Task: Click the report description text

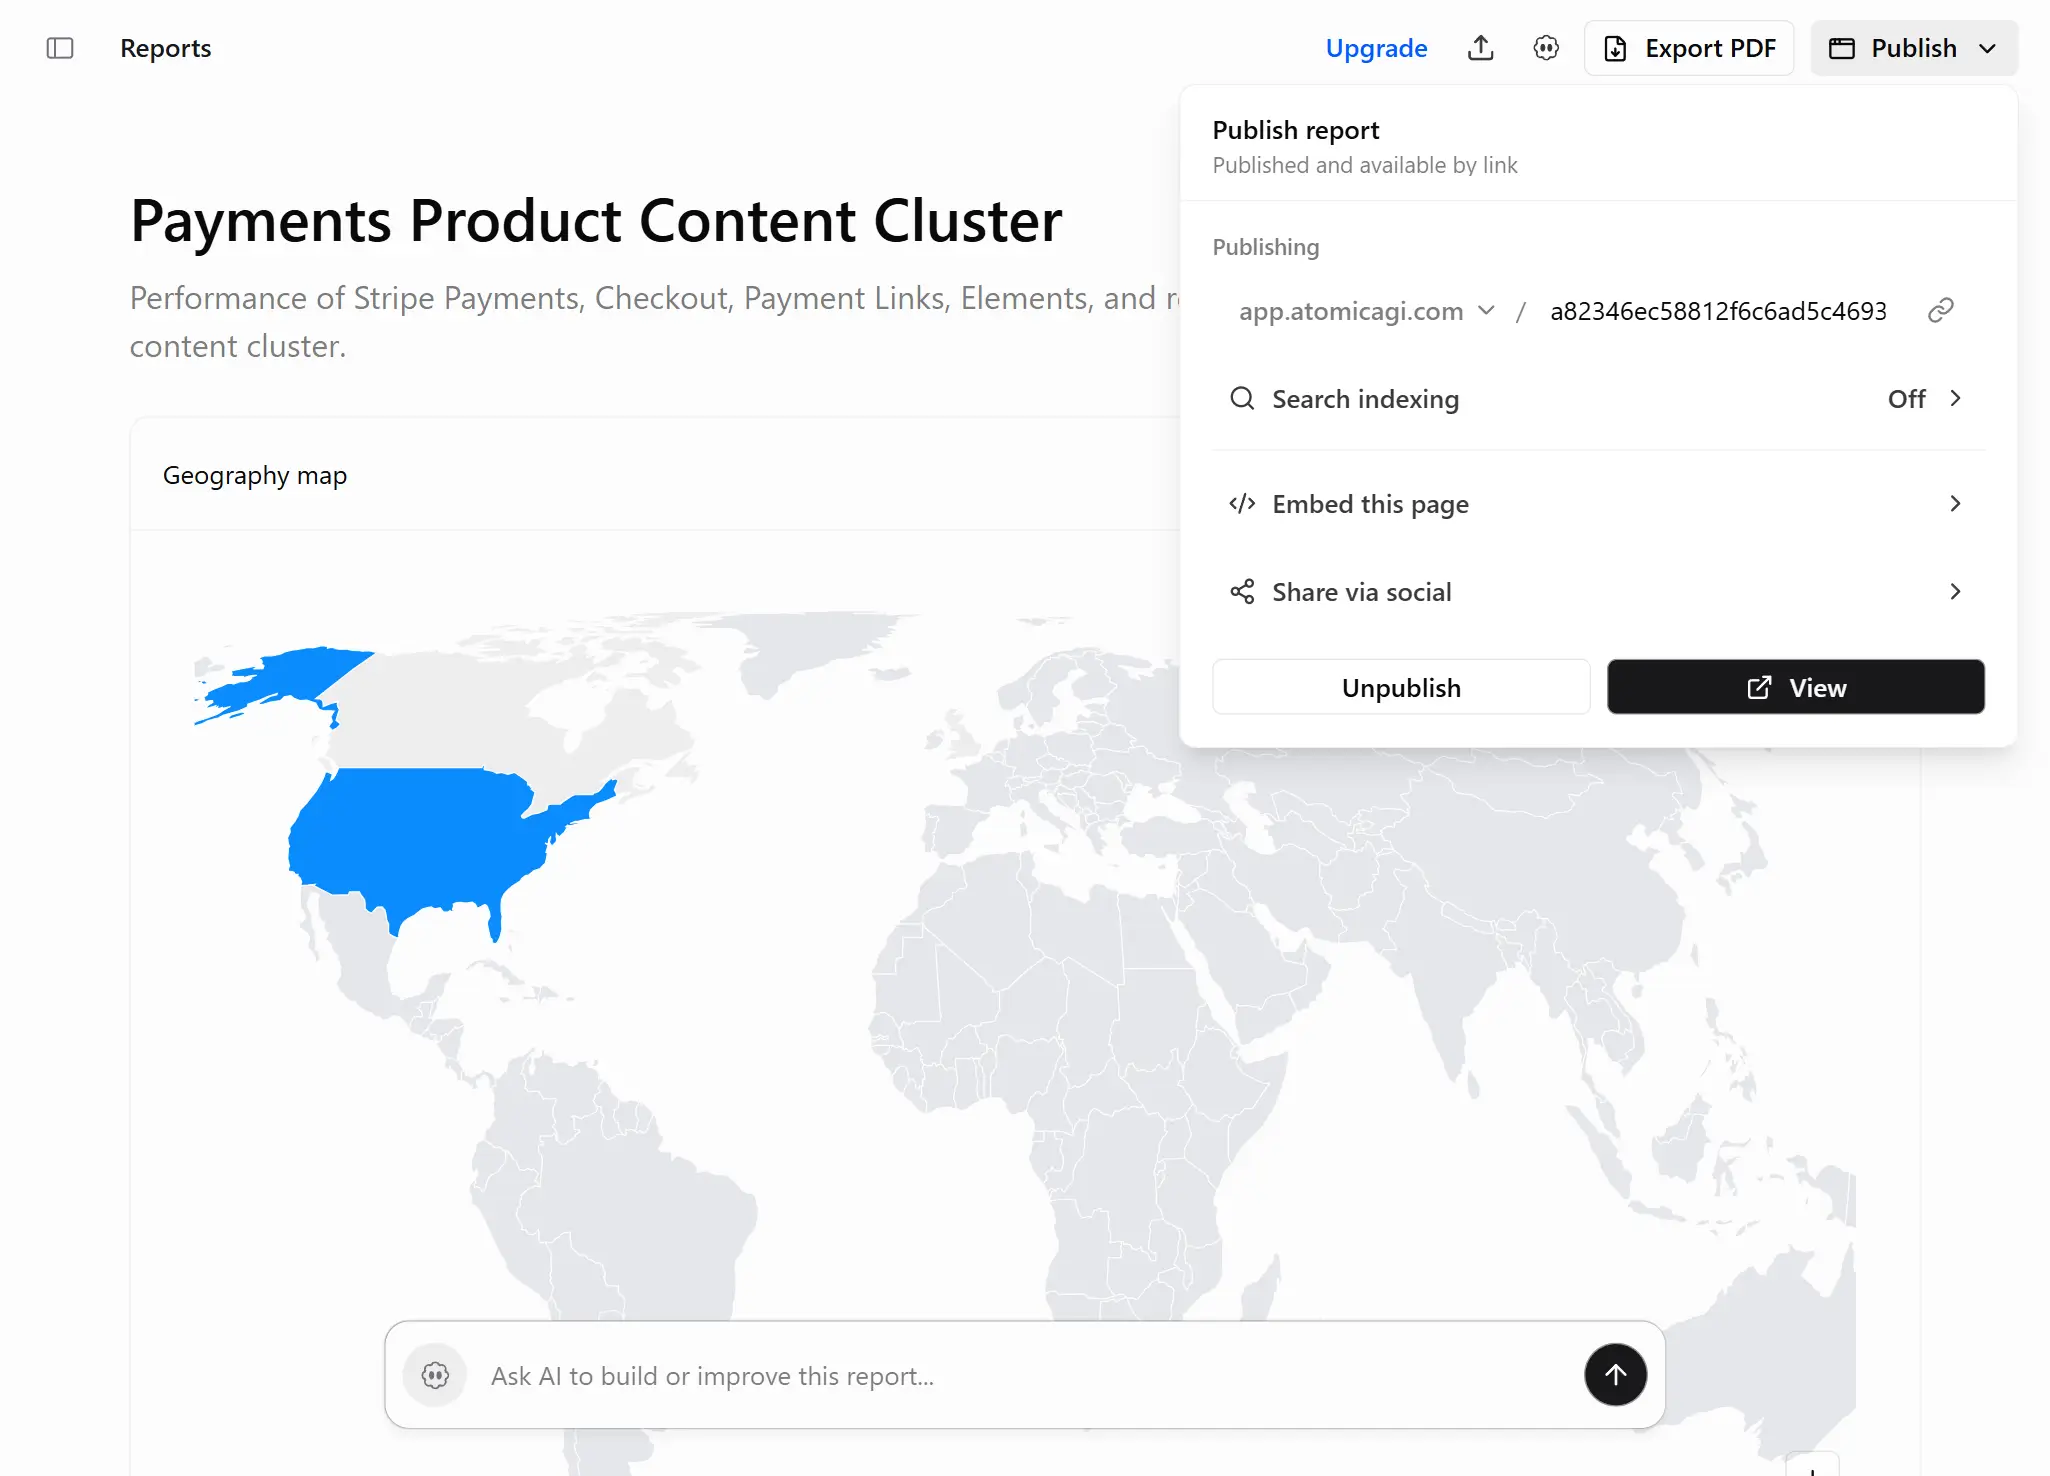Action: click(x=655, y=322)
